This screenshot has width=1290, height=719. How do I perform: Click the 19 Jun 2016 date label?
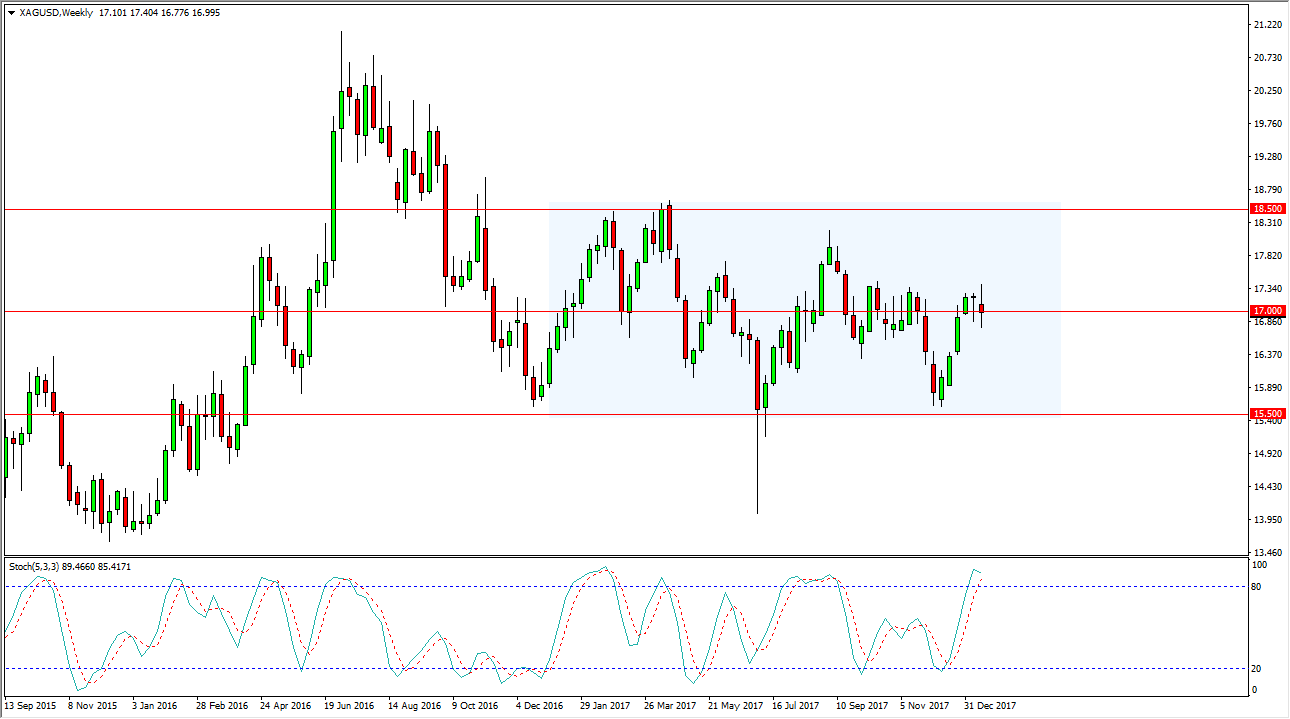tap(349, 706)
